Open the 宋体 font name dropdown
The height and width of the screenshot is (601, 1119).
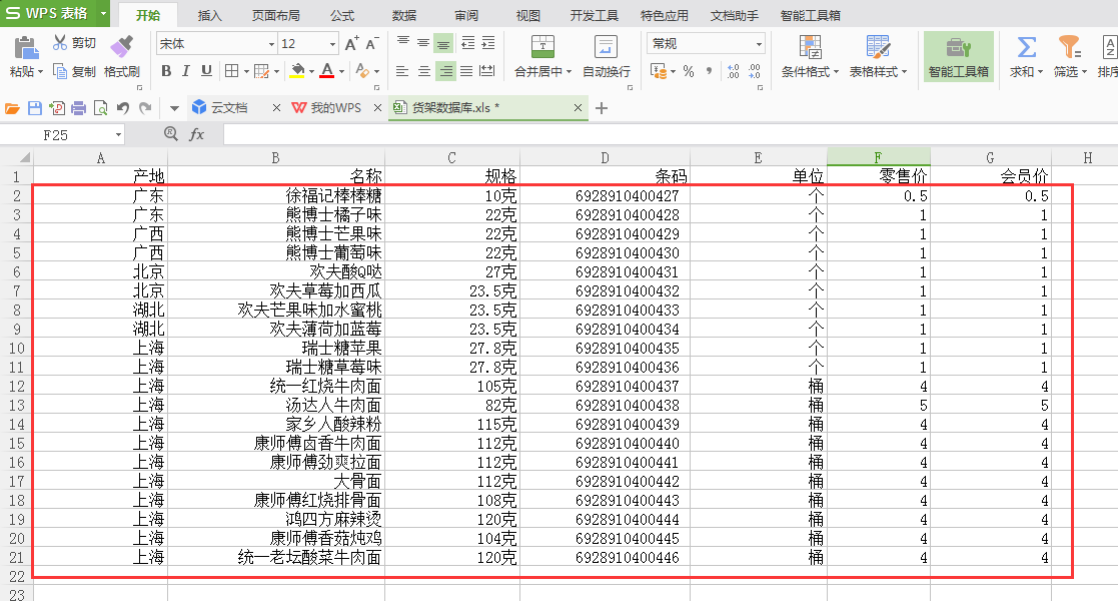[271, 44]
